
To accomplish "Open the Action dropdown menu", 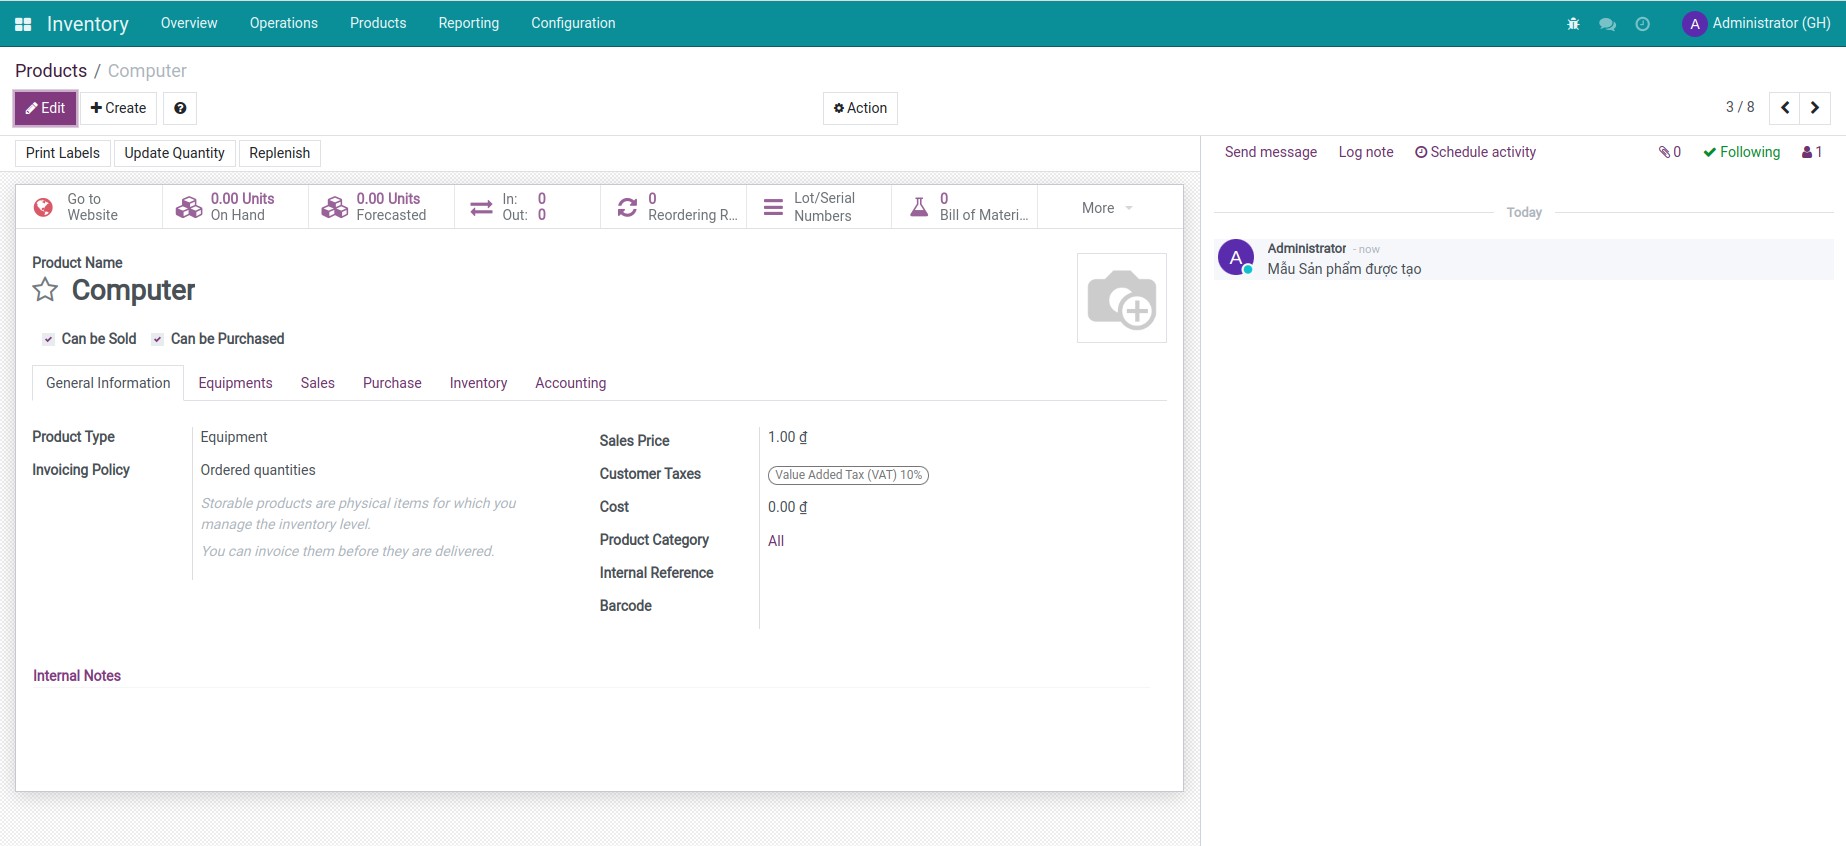I will pyautogui.click(x=860, y=108).
